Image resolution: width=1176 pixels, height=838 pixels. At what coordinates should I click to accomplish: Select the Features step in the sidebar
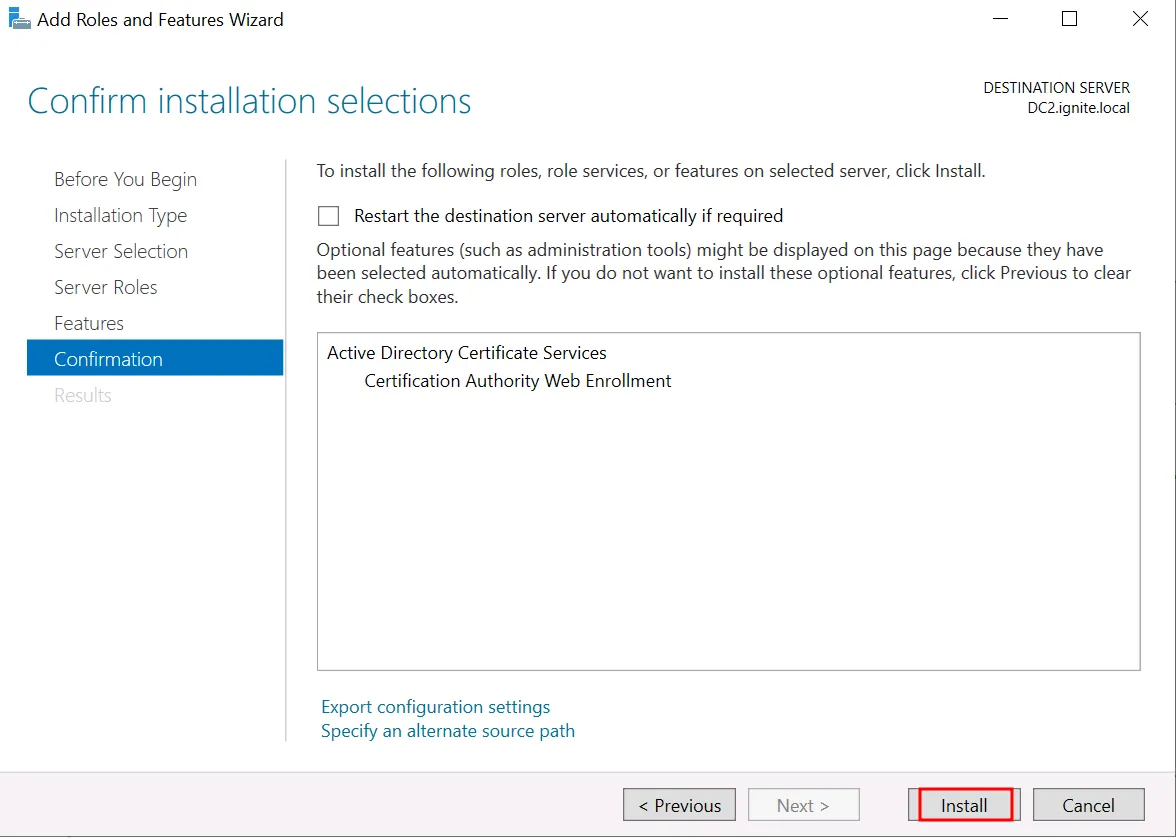tap(89, 324)
